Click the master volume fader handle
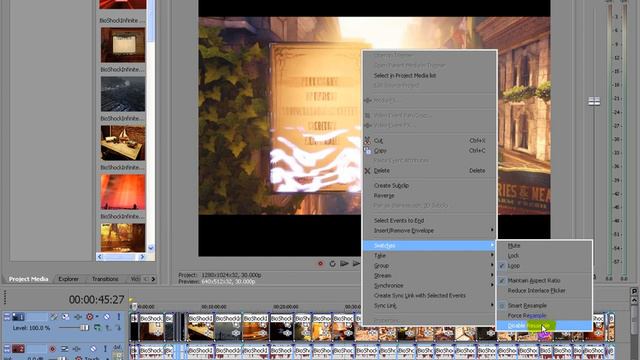 pyautogui.click(x=594, y=101)
